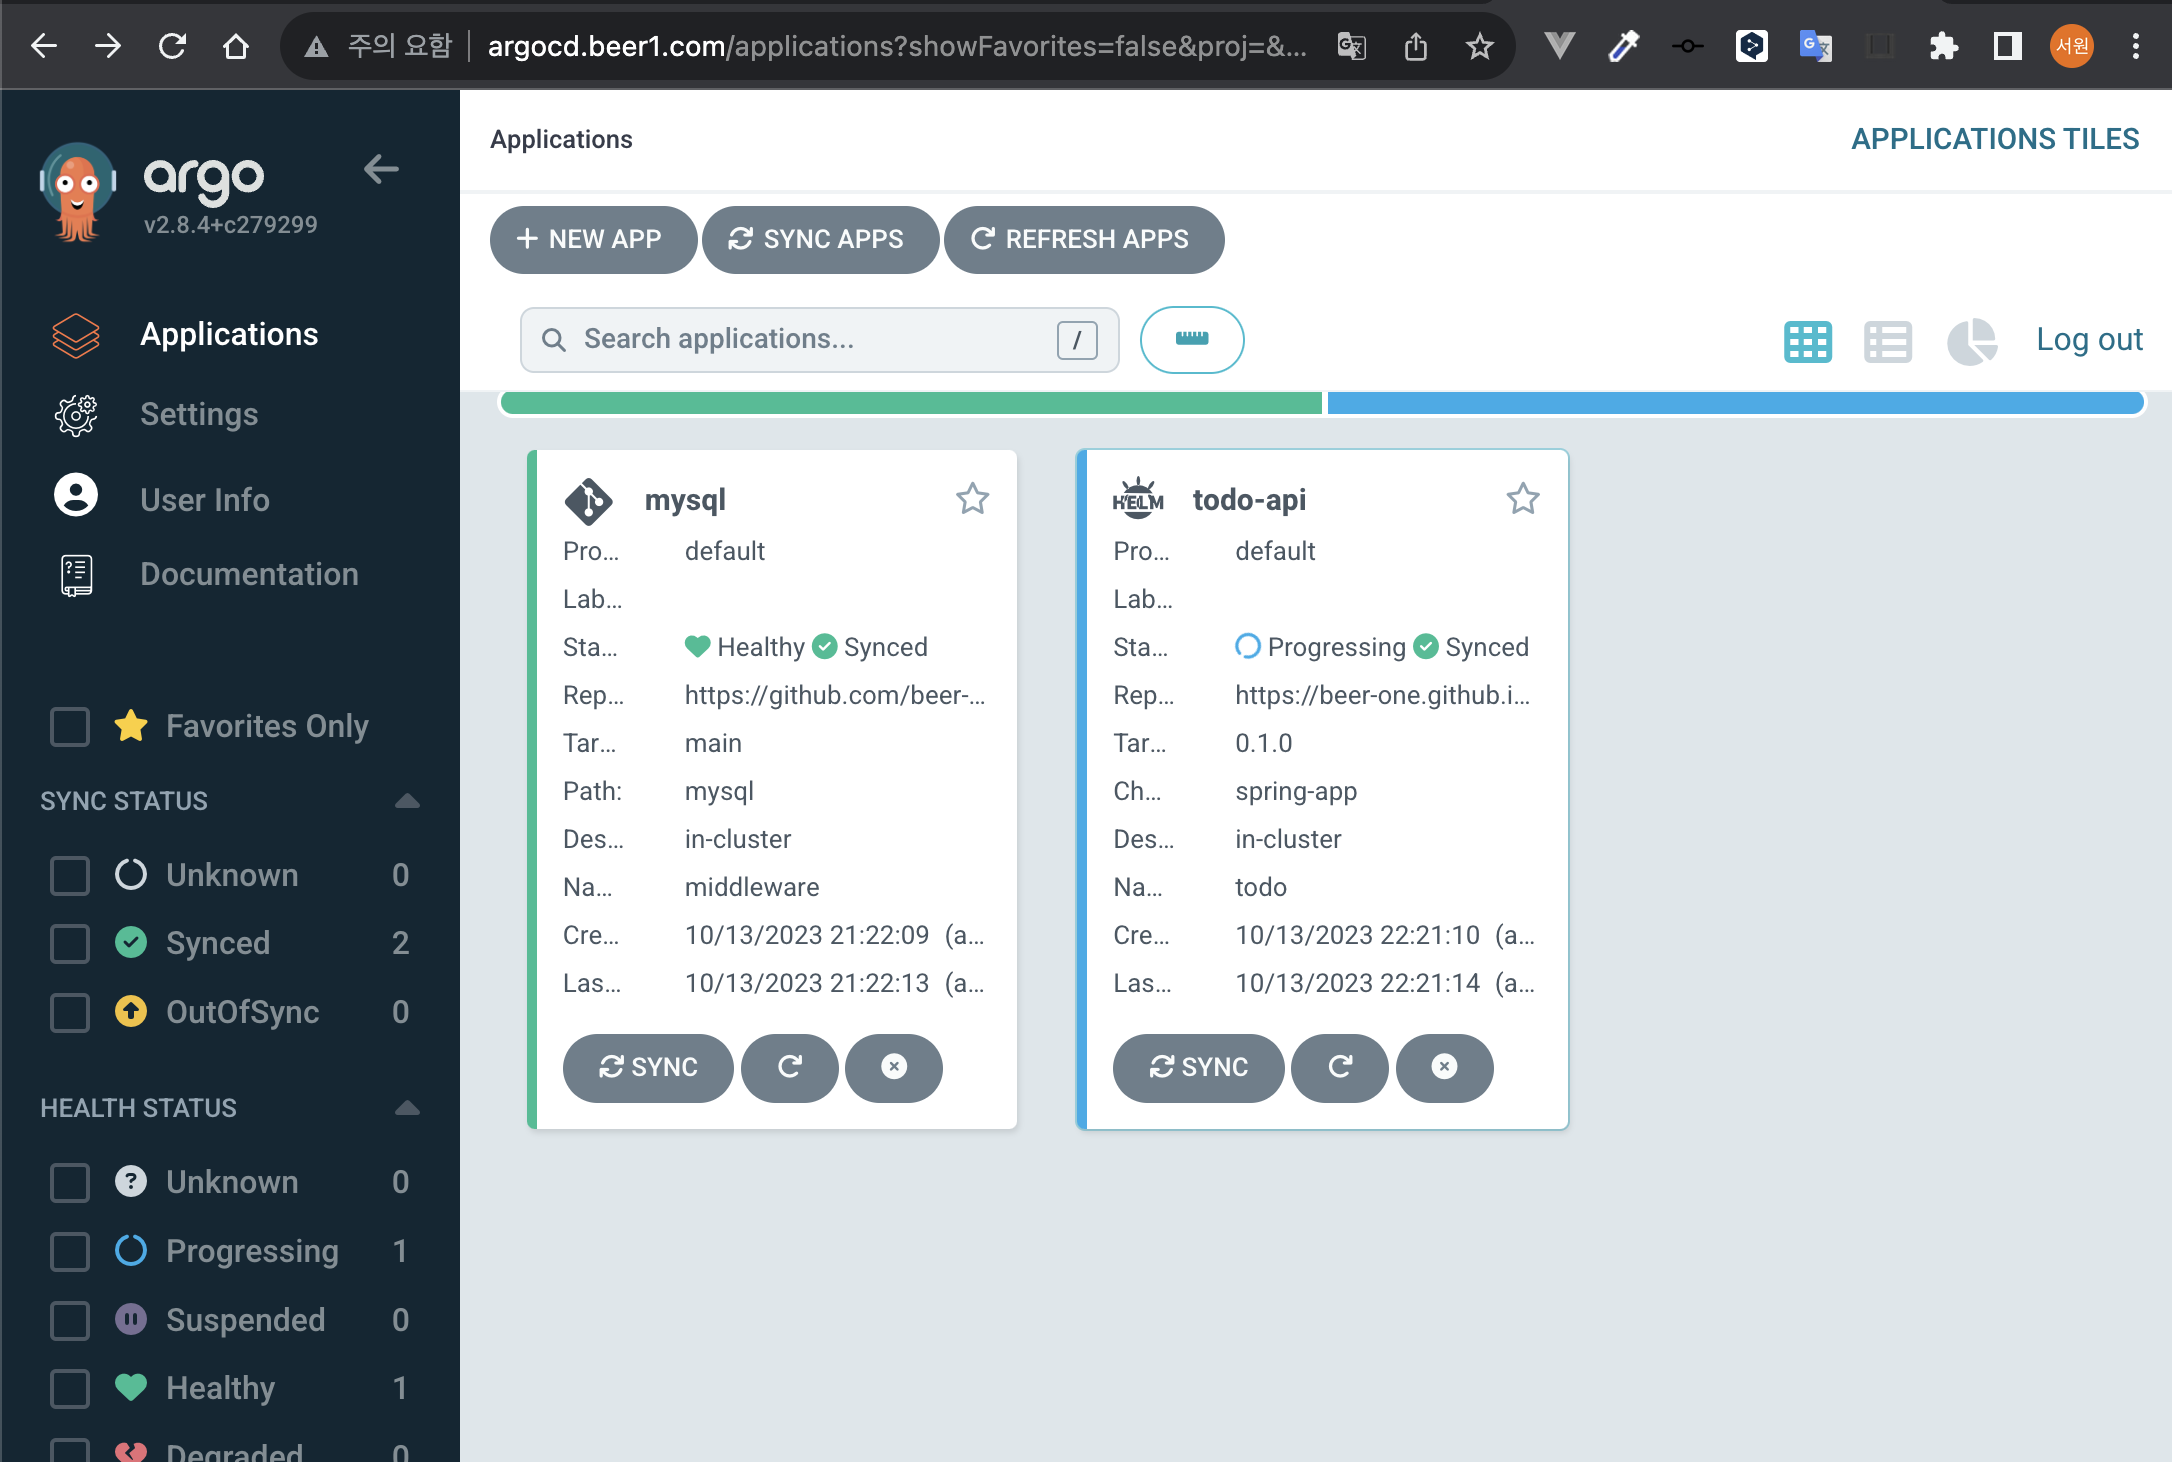Image resolution: width=2172 pixels, height=1462 pixels.
Task: Favorite the todo-api application star
Action: click(x=1522, y=498)
